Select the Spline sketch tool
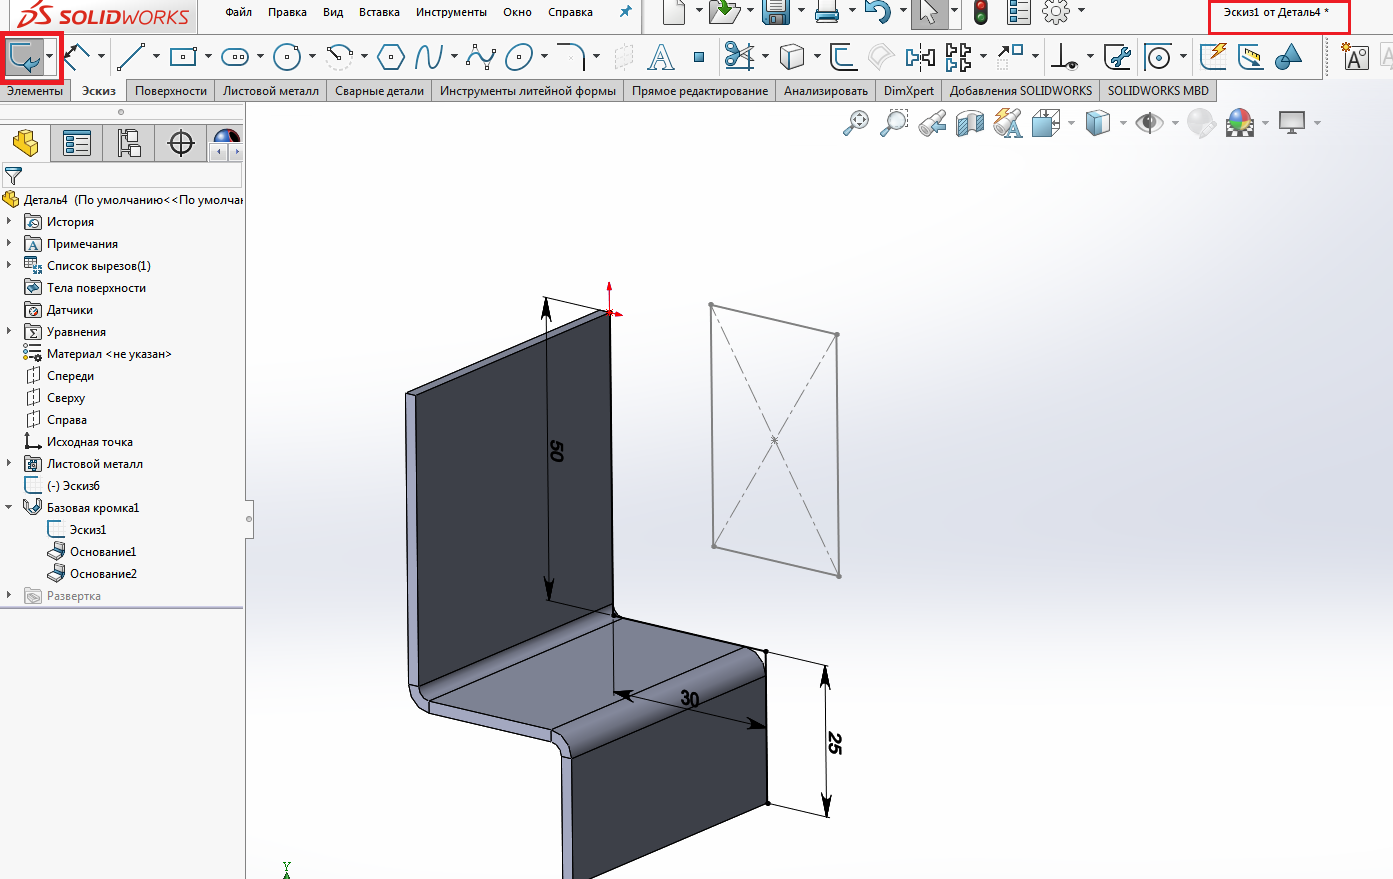1393x879 pixels. click(x=429, y=57)
